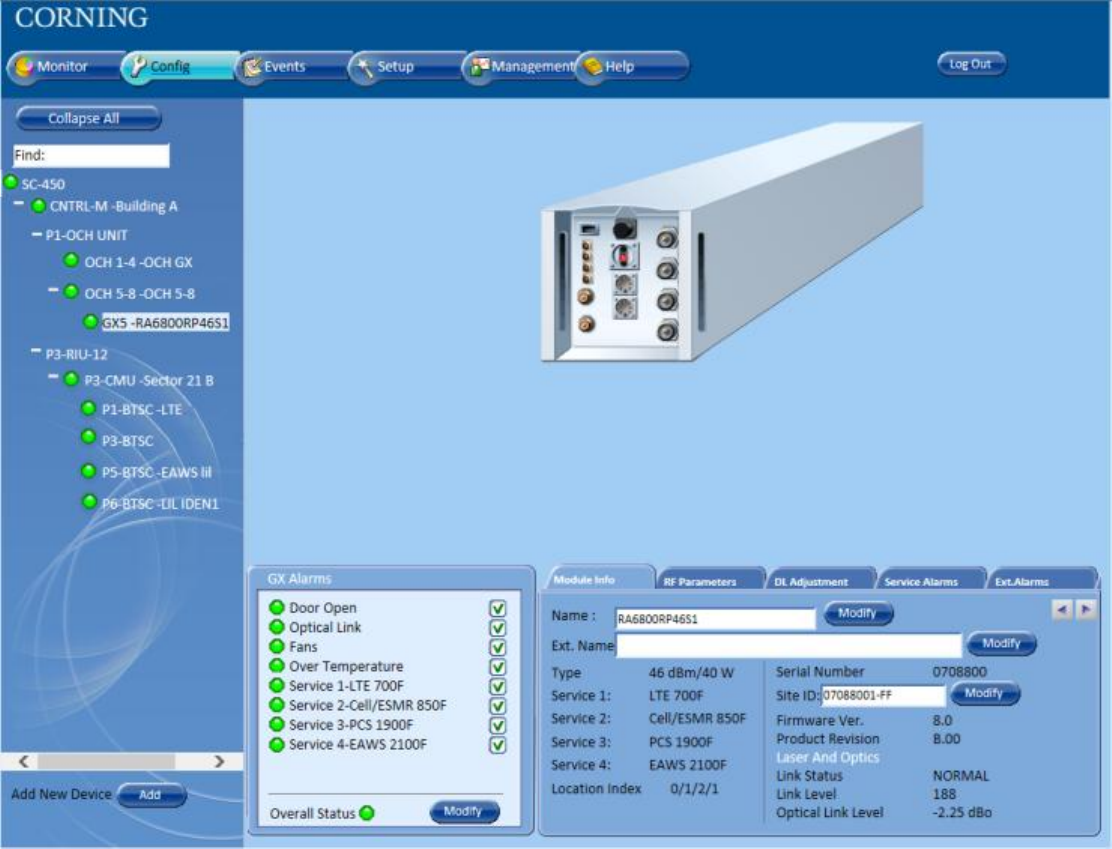Collapse the P1-OCH UNIT node
The image size is (1112, 849).
(36, 233)
